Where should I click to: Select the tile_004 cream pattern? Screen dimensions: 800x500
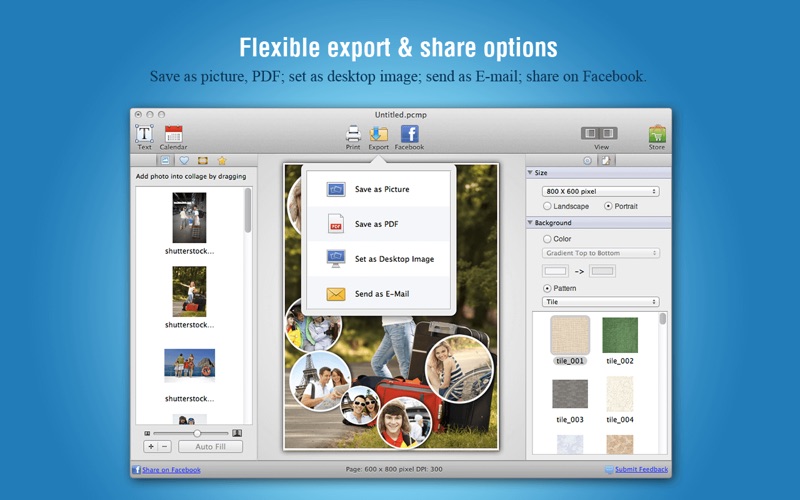(x=620, y=393)
